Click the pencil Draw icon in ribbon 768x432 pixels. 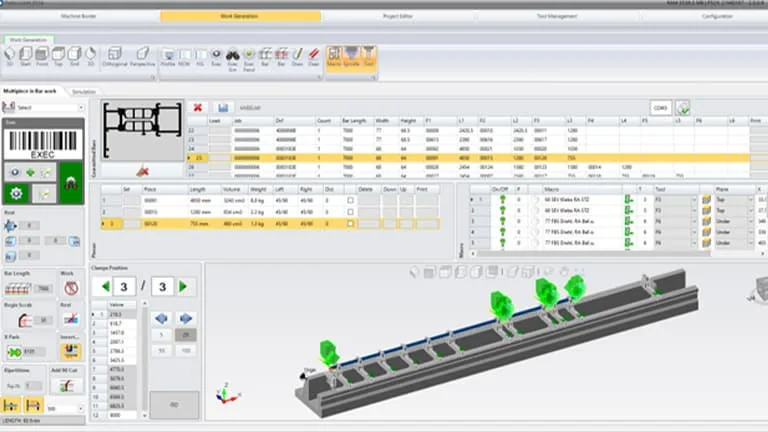click(298, 55)
